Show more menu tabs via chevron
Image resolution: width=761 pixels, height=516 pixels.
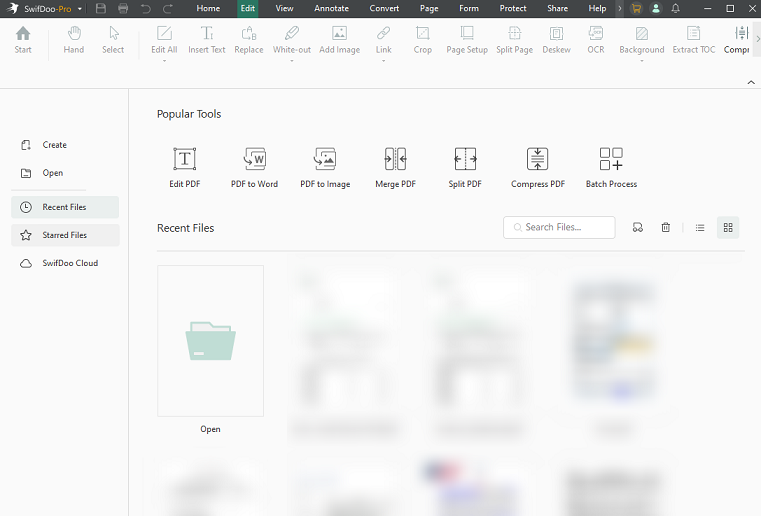pos(619,8)
